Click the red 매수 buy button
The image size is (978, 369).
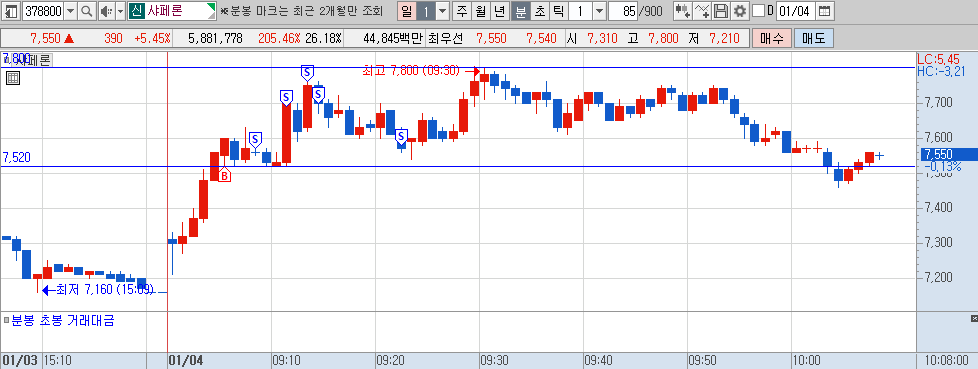[x=772, y=39]
